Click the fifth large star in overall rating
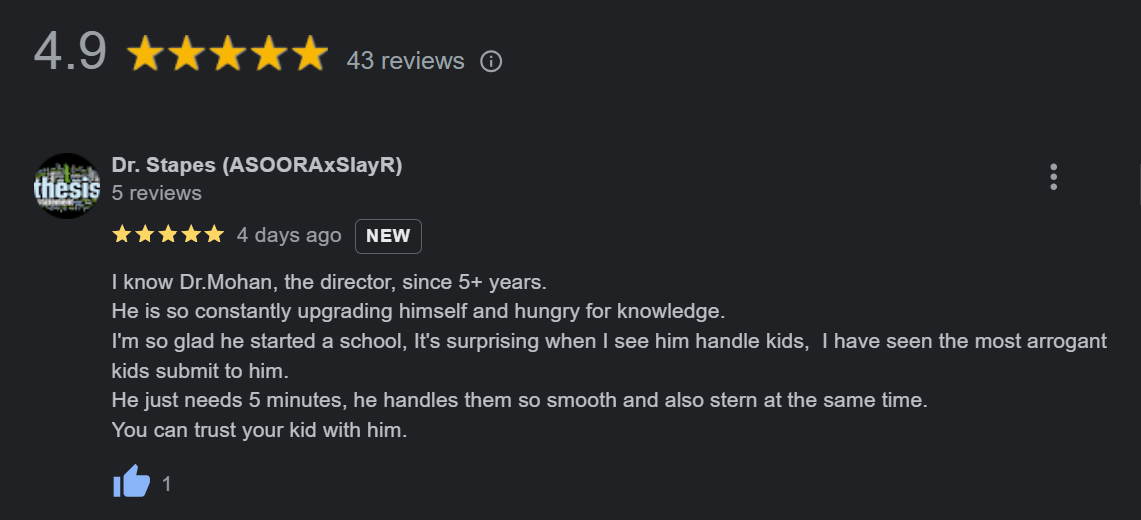The image size is (1141, 520). (309, 55)
